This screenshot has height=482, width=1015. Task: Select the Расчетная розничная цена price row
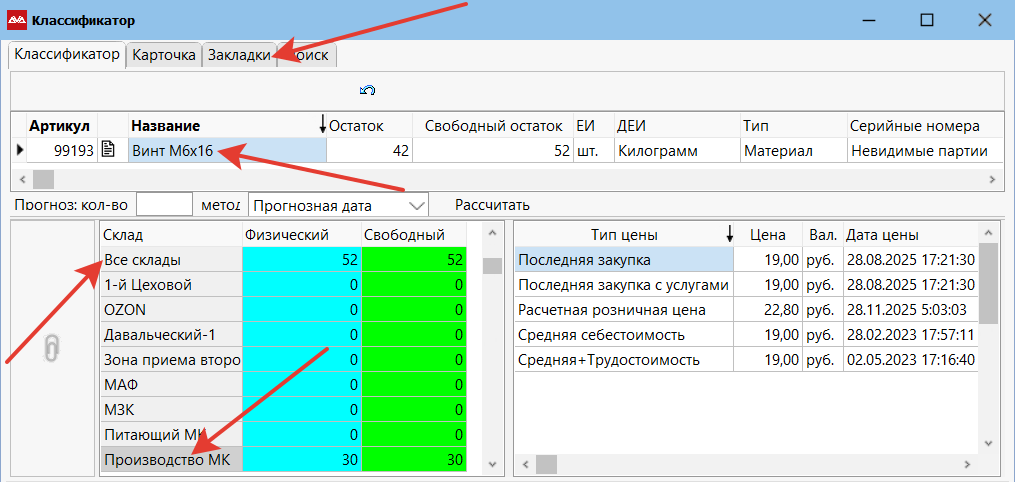pos(624,310)
